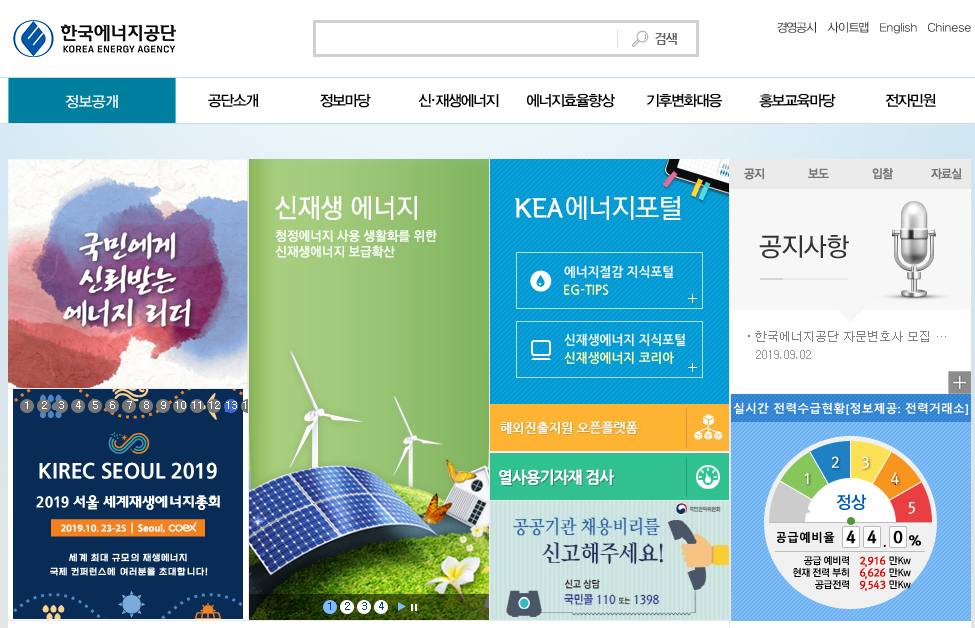The height and width of the screenshot is (628, 975).
Task: Select the 보도 tab
Action: click(818, 173)
